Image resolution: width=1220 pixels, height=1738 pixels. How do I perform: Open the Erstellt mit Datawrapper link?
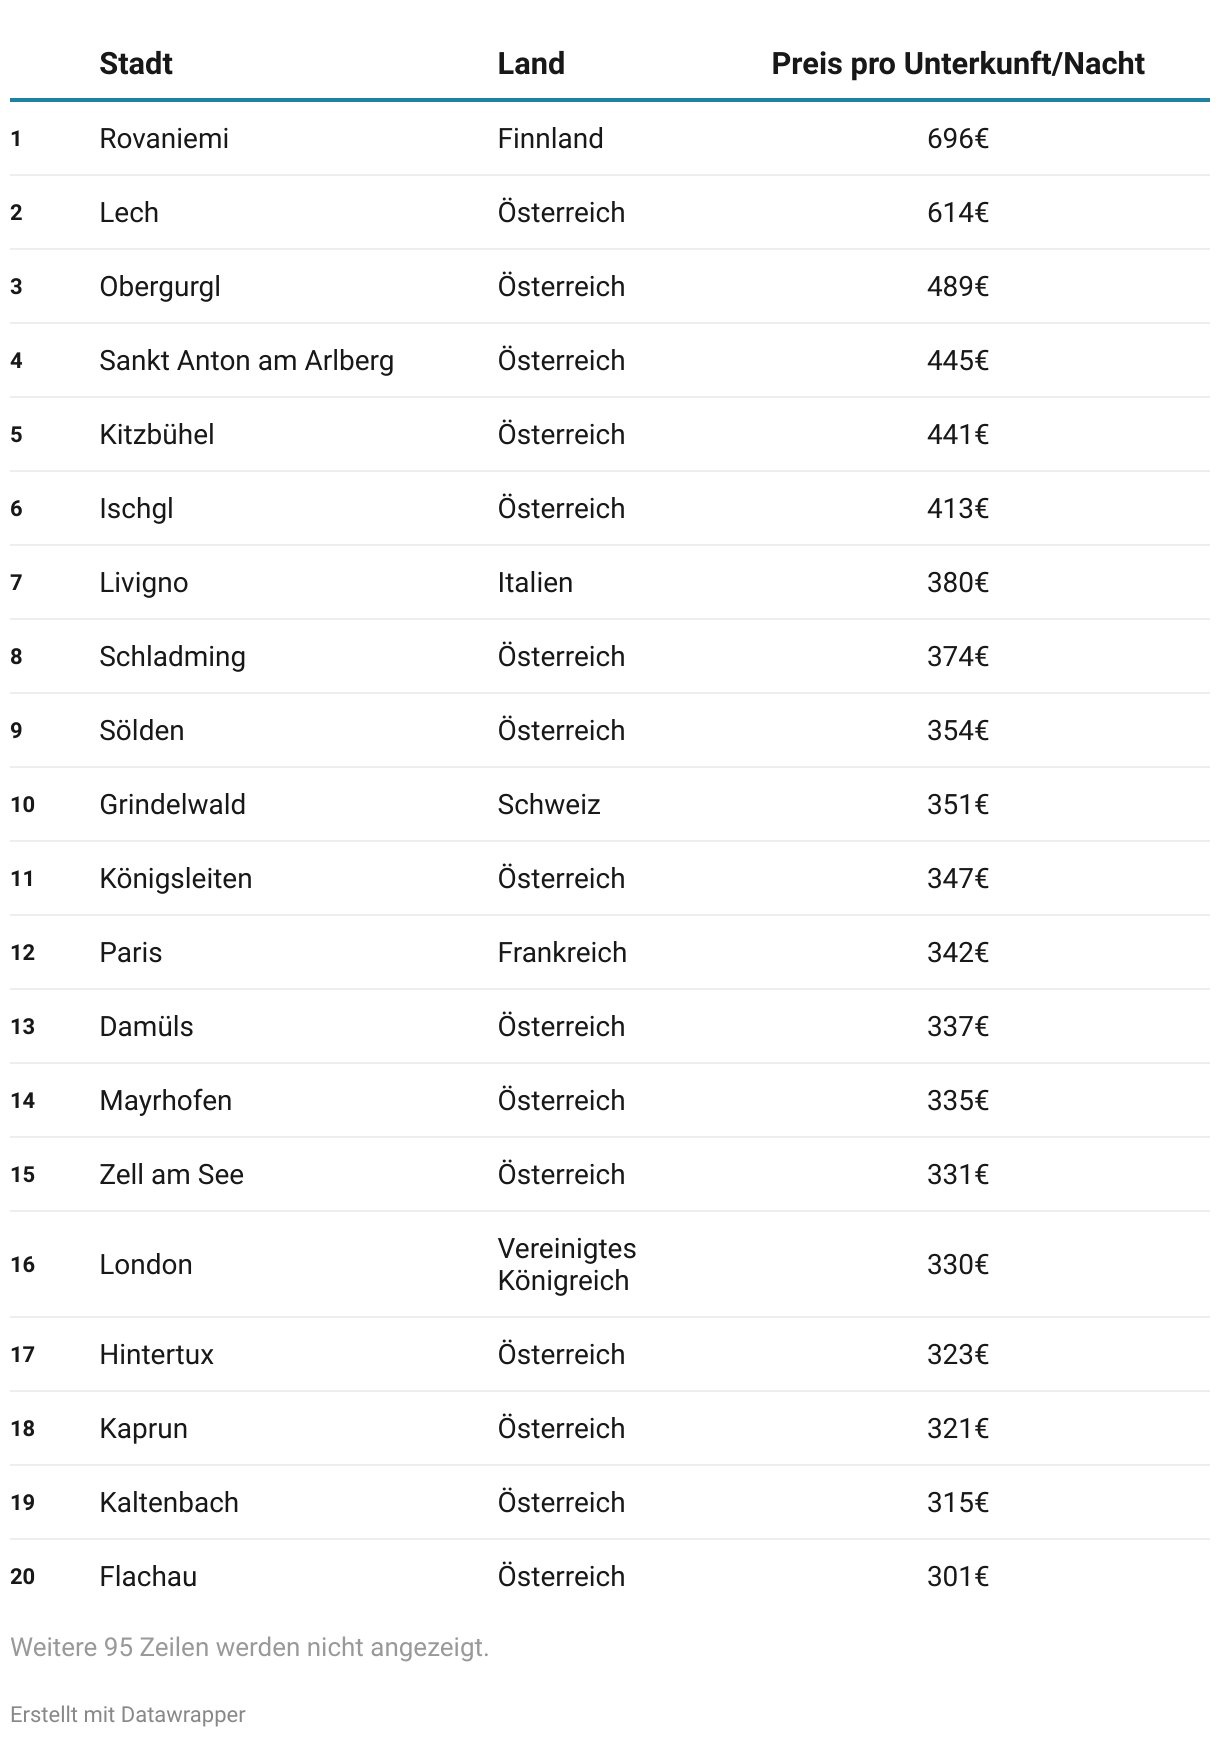click(128, 1714)
